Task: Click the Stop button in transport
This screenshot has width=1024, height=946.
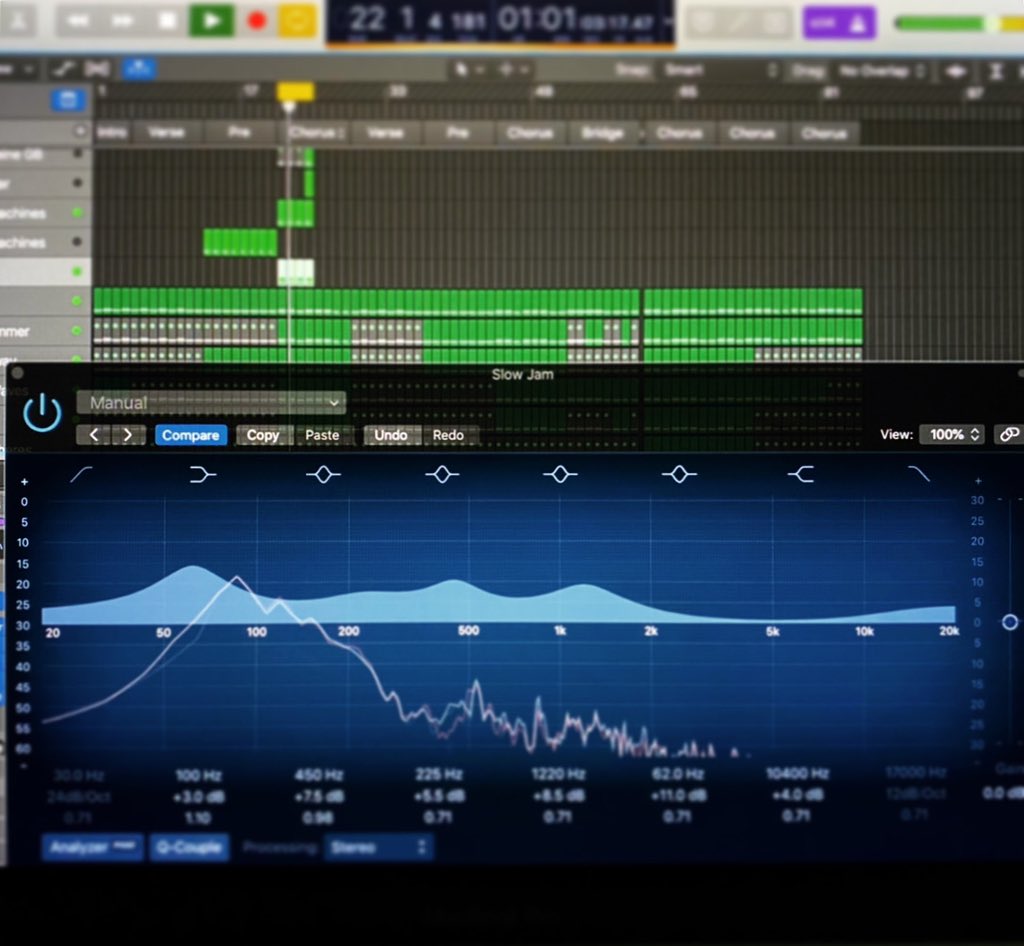Action: [167, 21]
